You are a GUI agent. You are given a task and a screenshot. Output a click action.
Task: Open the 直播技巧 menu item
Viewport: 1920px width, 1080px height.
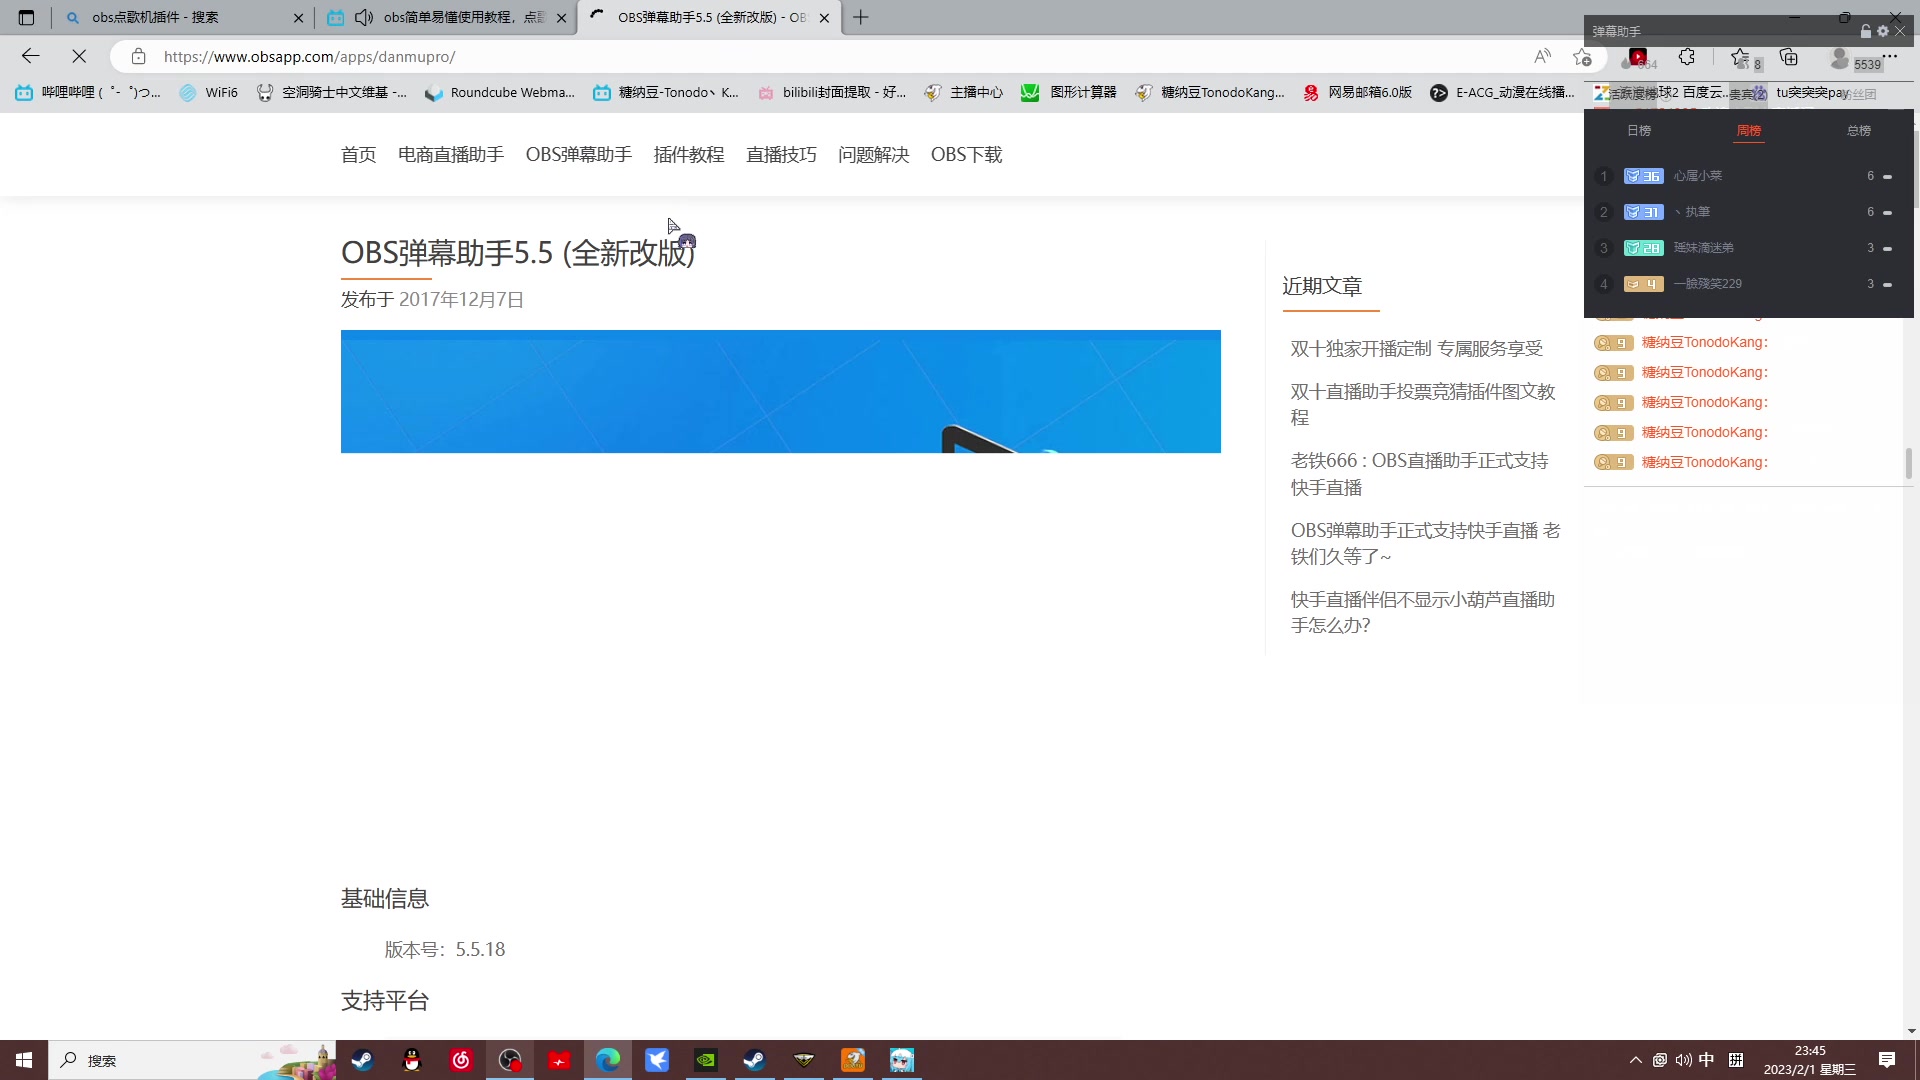[x=781, y=154]
